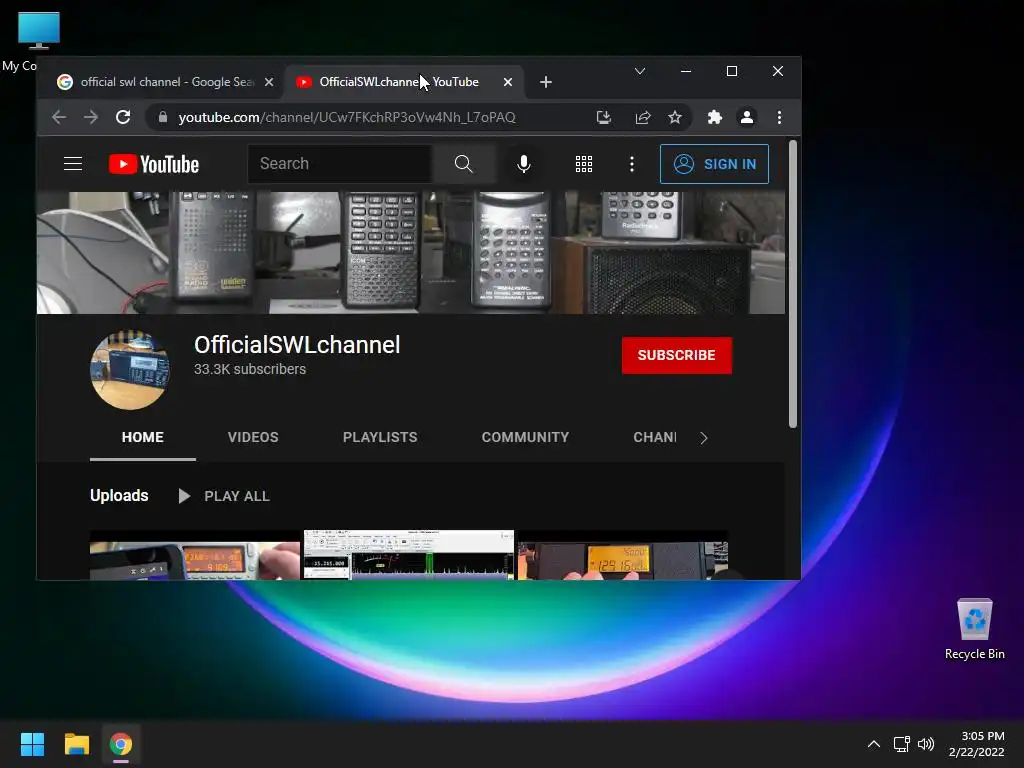Image resolution: width=1024 pixels, height=768 pixels.
Task: Open taskbar clock showing 3:05 PM
Action: point(976,744)
